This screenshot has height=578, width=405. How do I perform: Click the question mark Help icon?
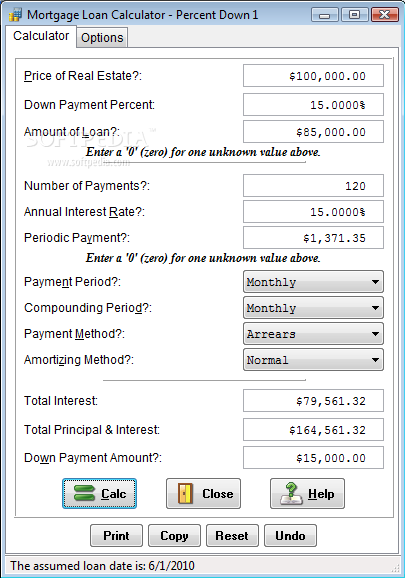291,493
